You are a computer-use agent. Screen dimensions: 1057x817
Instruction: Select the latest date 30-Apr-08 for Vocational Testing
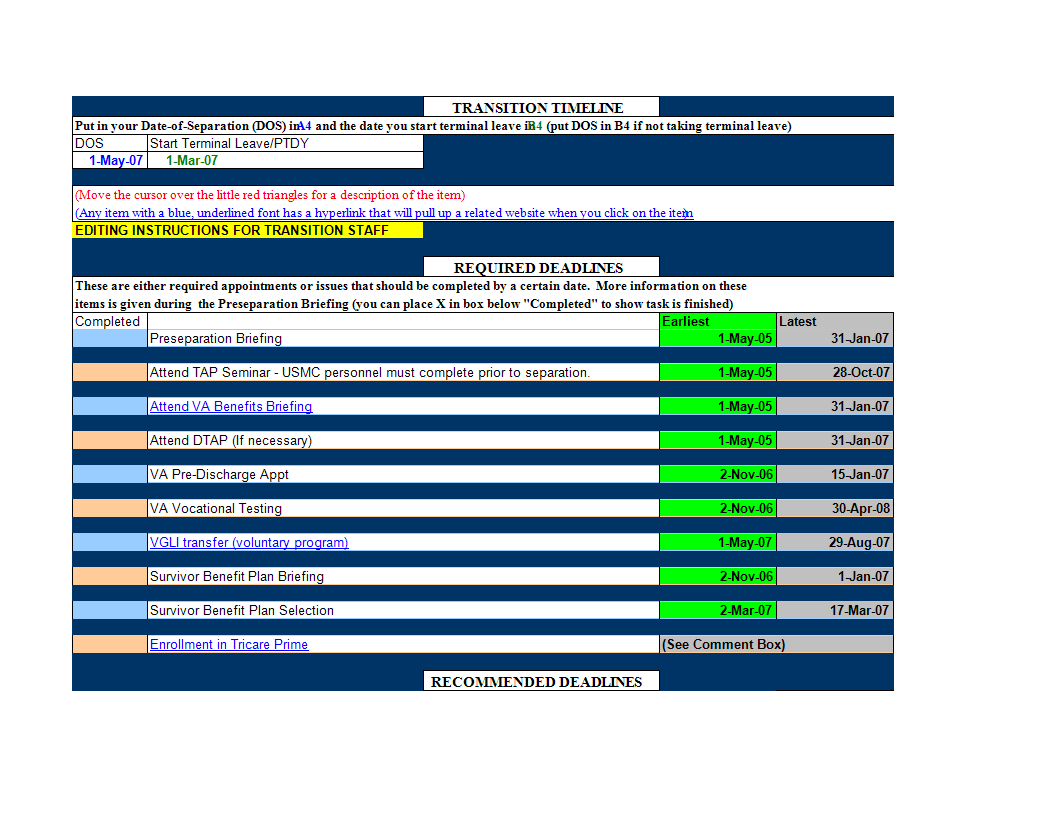[x=834, y=508]
